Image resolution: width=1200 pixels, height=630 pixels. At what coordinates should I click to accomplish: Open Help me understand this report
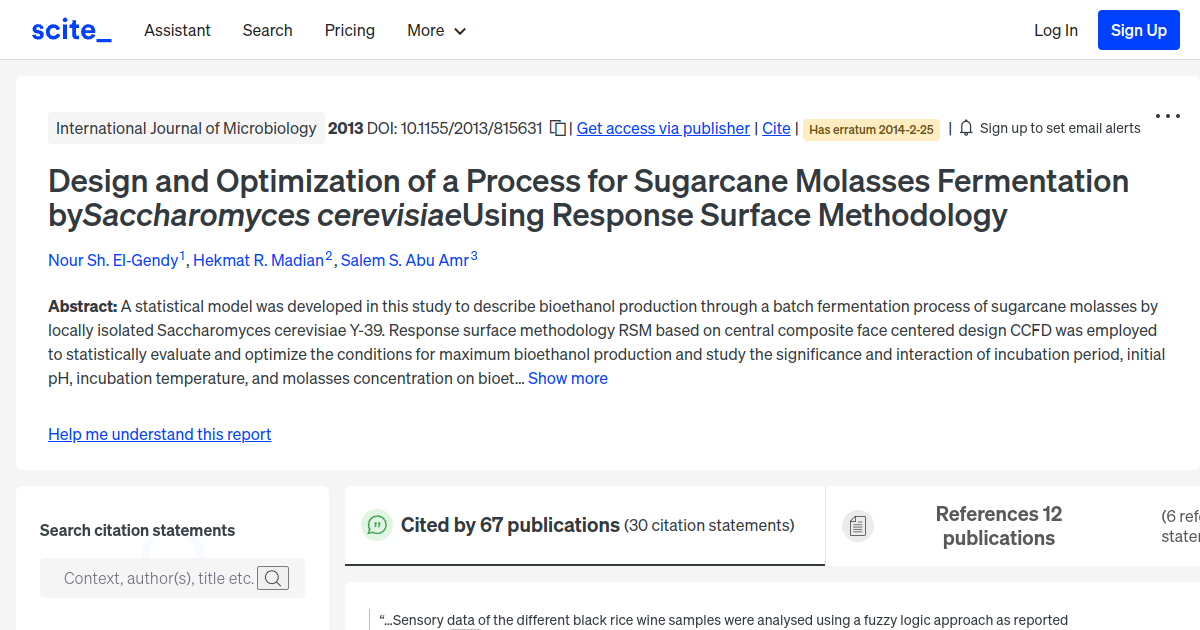click(159, 434)
